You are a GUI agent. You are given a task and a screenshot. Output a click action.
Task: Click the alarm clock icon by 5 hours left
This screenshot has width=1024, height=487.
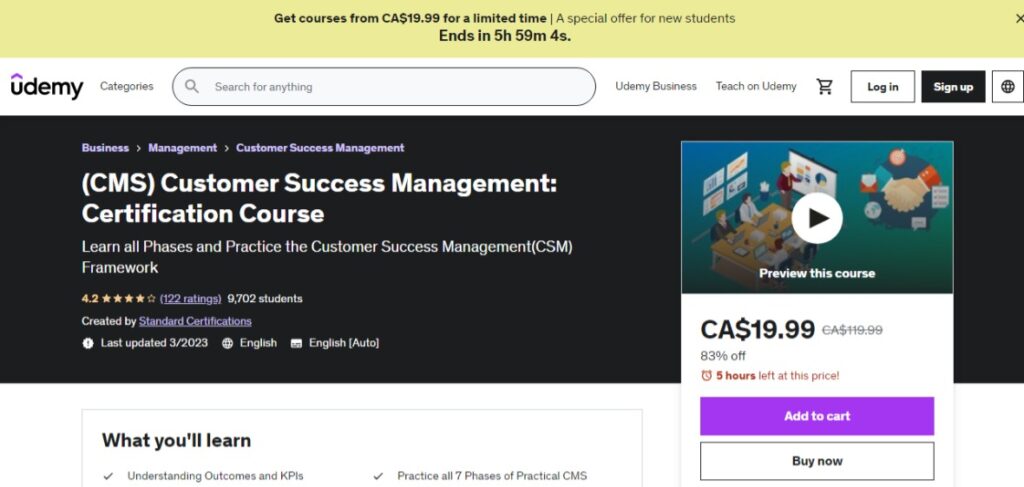point(706,375)
